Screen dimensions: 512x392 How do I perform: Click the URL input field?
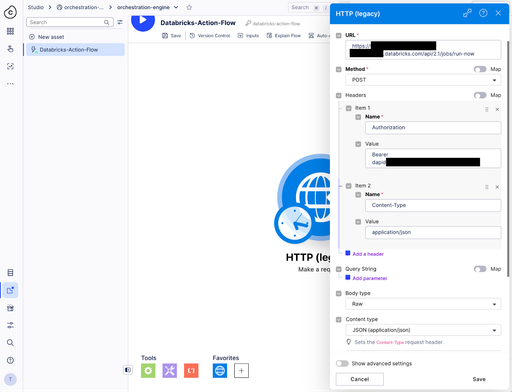(423, 50)
